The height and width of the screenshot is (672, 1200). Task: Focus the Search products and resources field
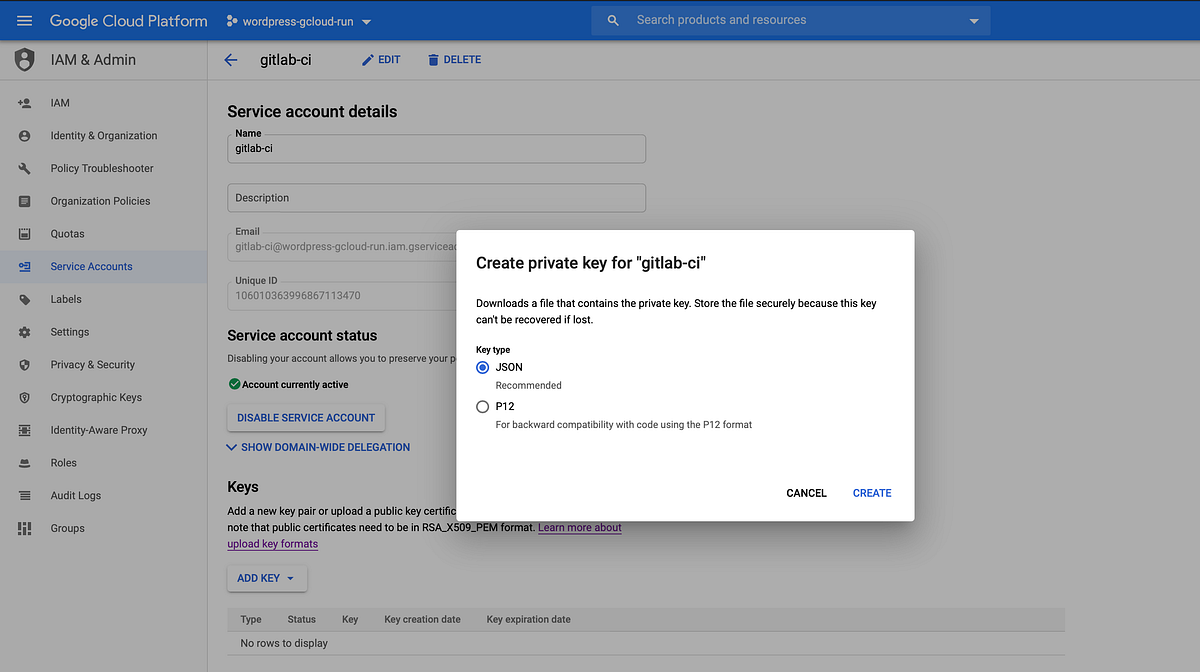coord(790,20)
